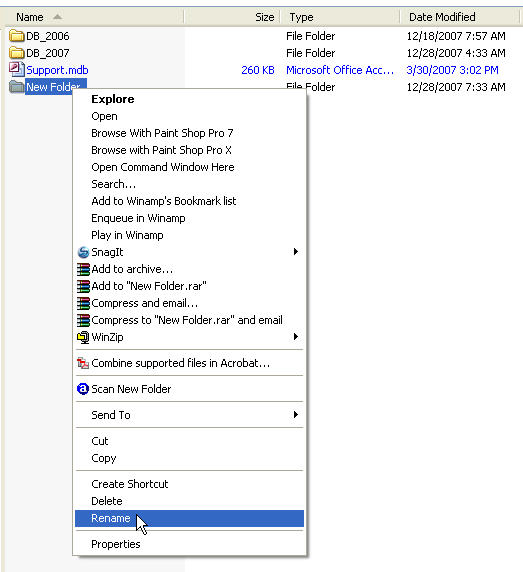523x572 pixels.
Task: Choose Search... from the context menu
Action: pyautogui.click(x=190, y=184)
